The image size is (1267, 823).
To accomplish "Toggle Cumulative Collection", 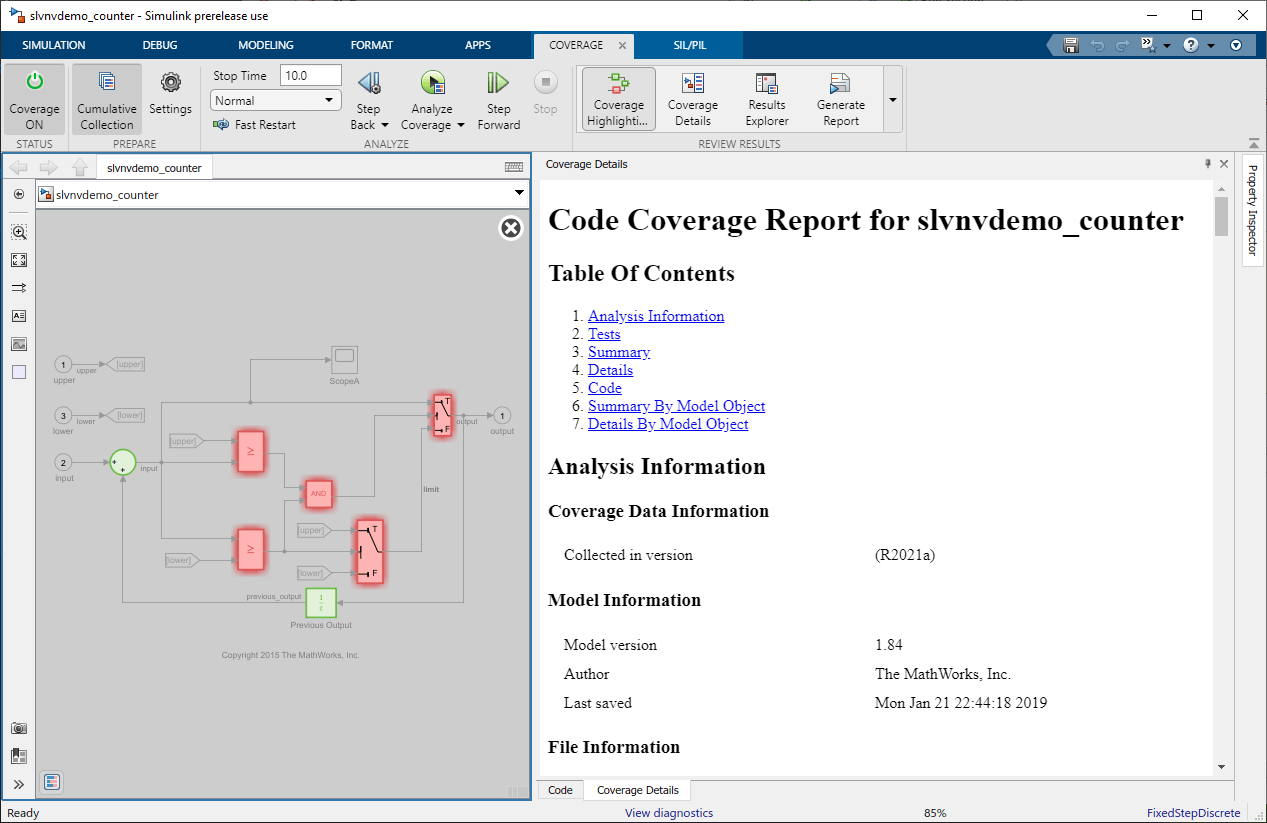I will click(107, 100).
